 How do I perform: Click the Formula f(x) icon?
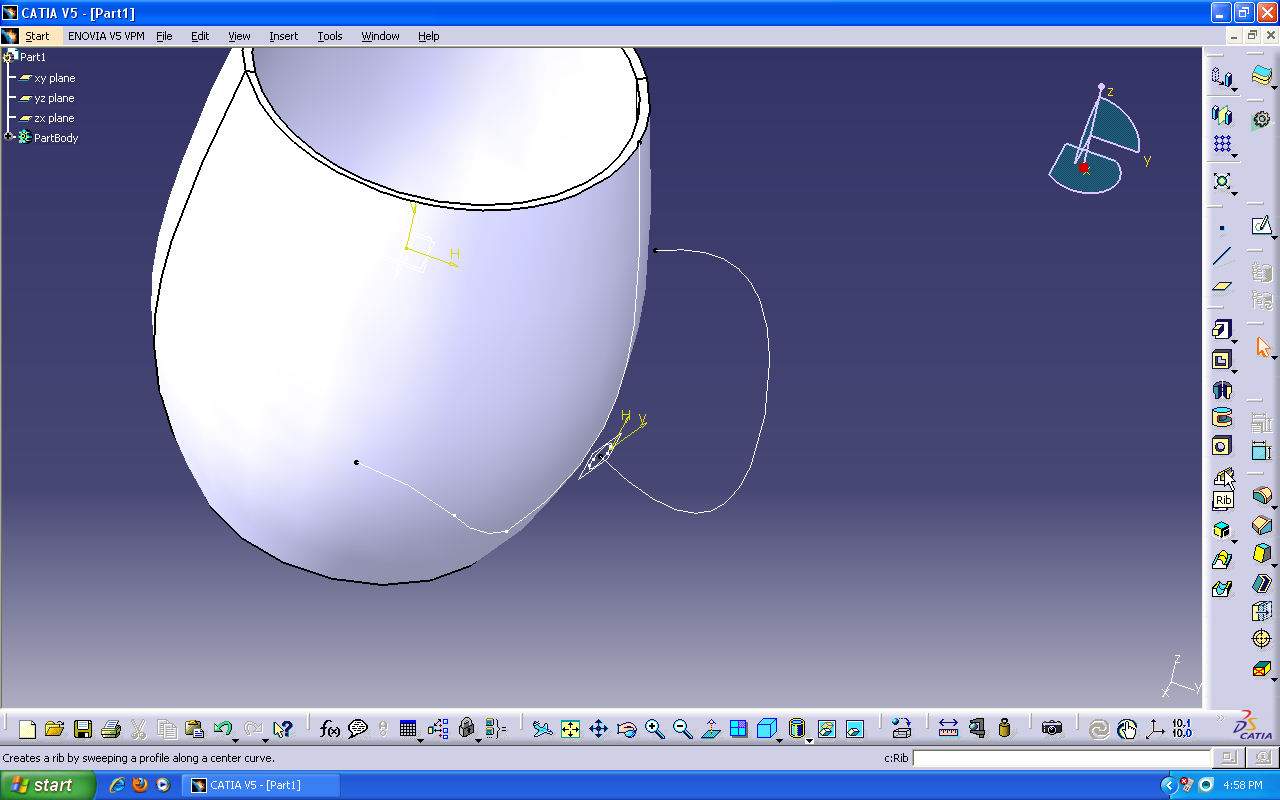click(329, 729)
